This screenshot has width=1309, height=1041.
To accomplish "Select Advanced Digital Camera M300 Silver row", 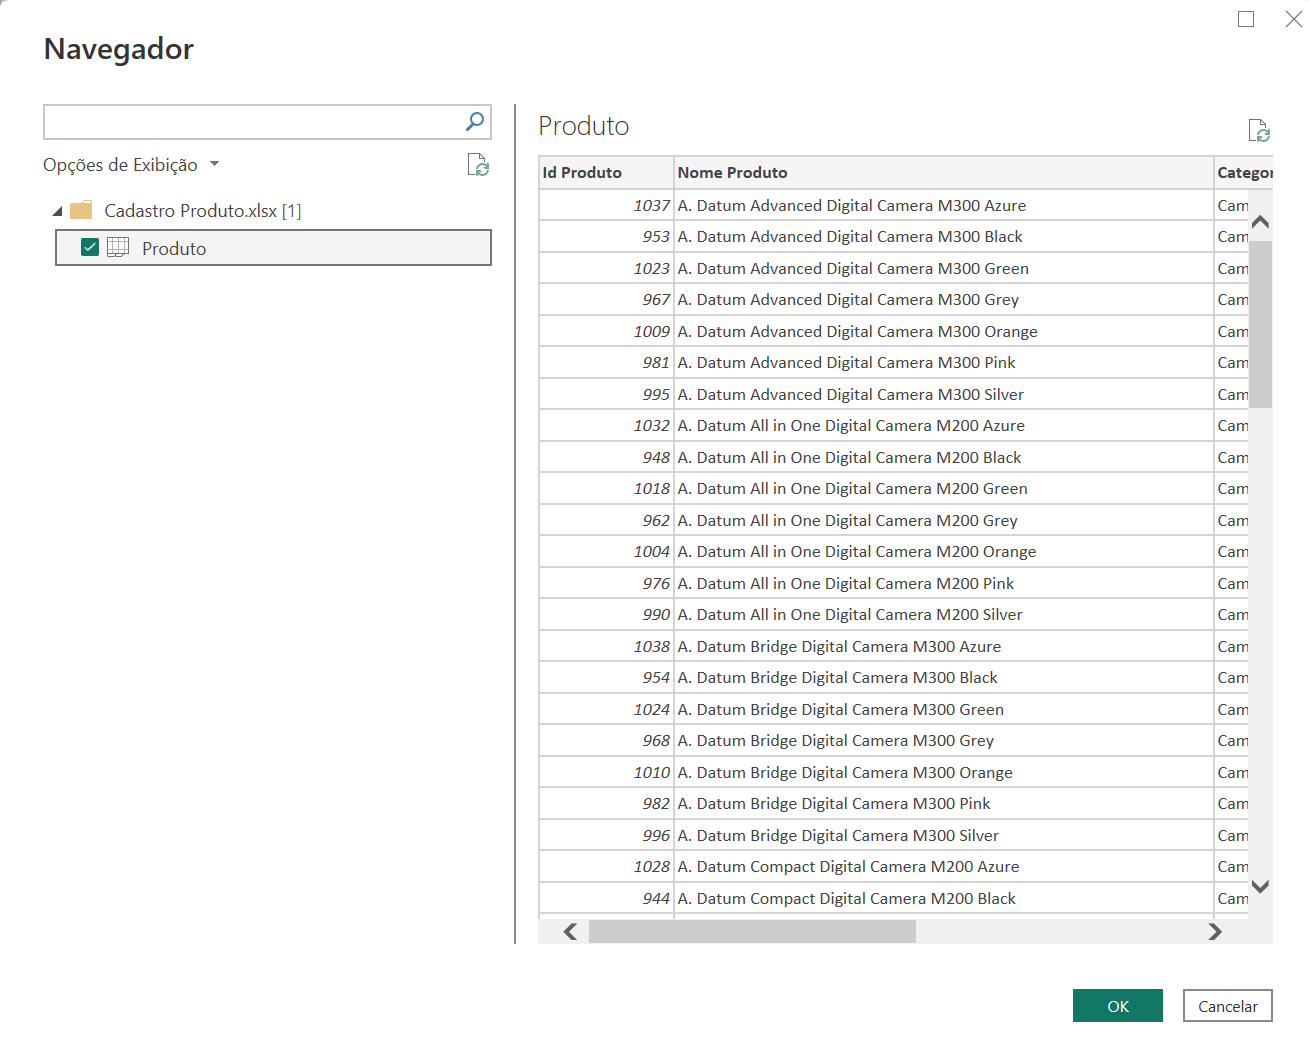I will point(893,394).
